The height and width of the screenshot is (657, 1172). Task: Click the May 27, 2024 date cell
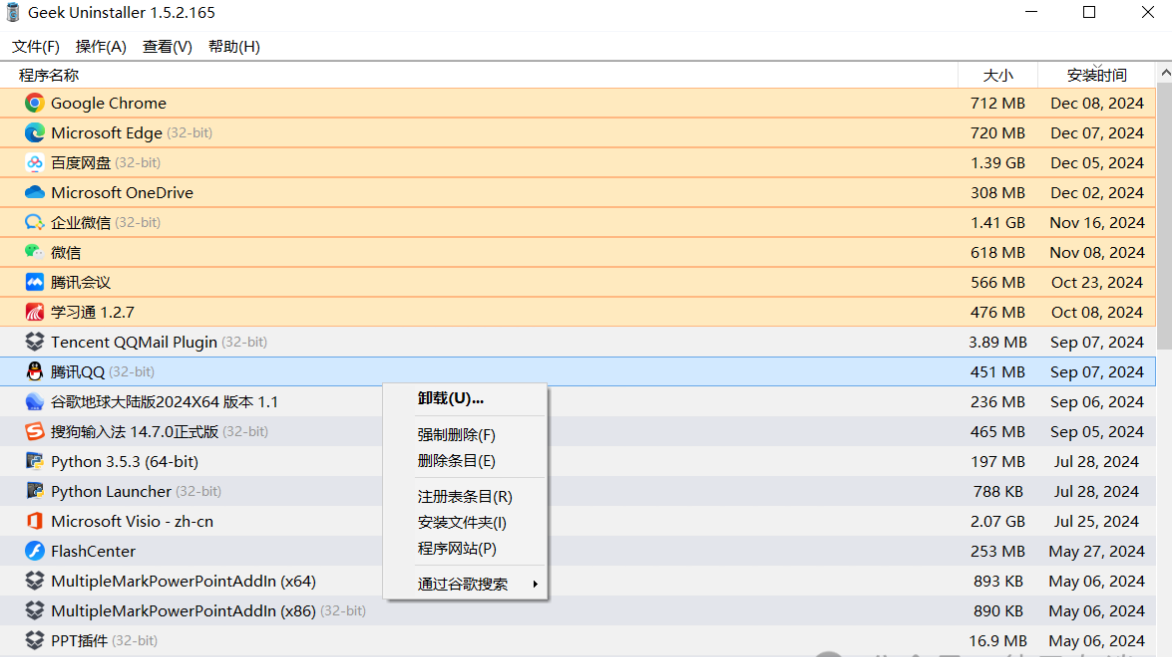1097,551
